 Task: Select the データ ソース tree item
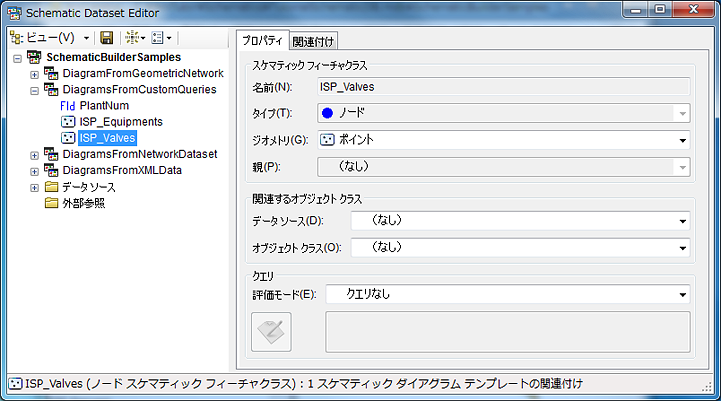[89, 187]
